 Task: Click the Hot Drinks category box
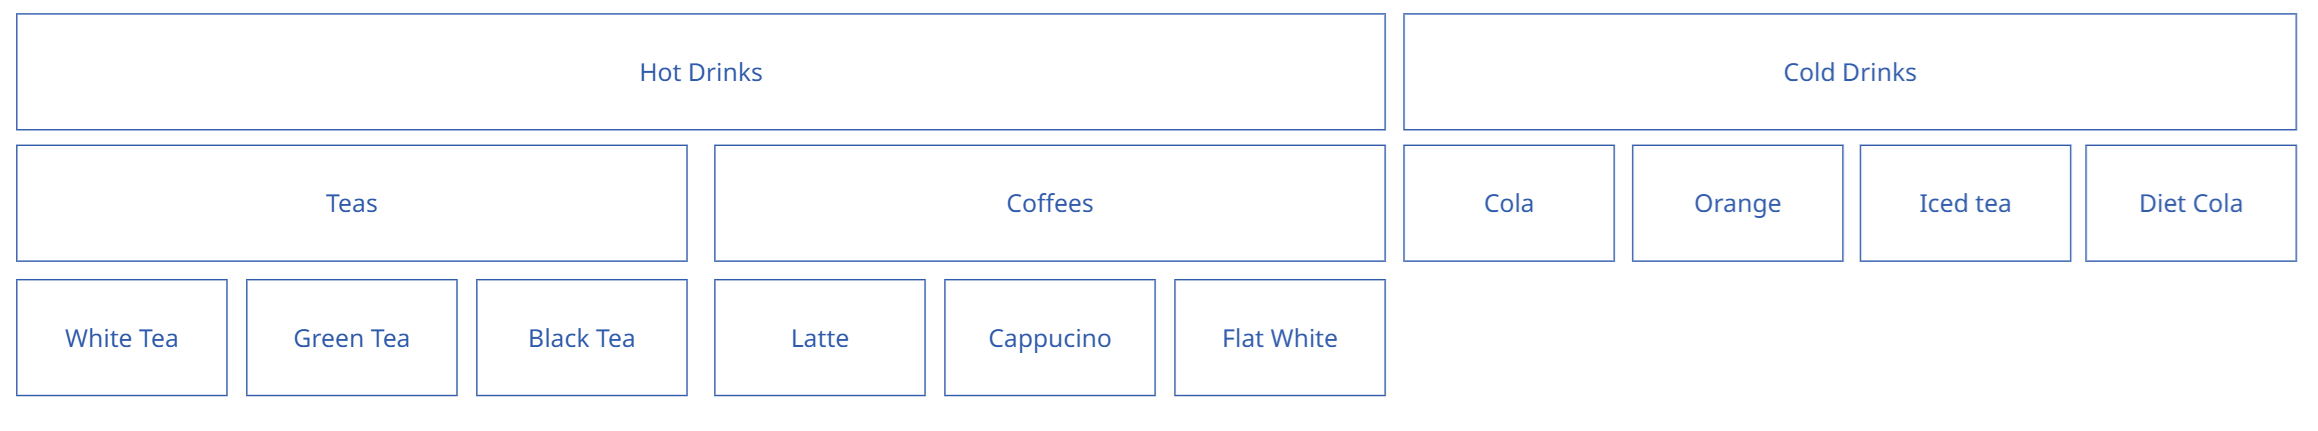pos(700,72)
